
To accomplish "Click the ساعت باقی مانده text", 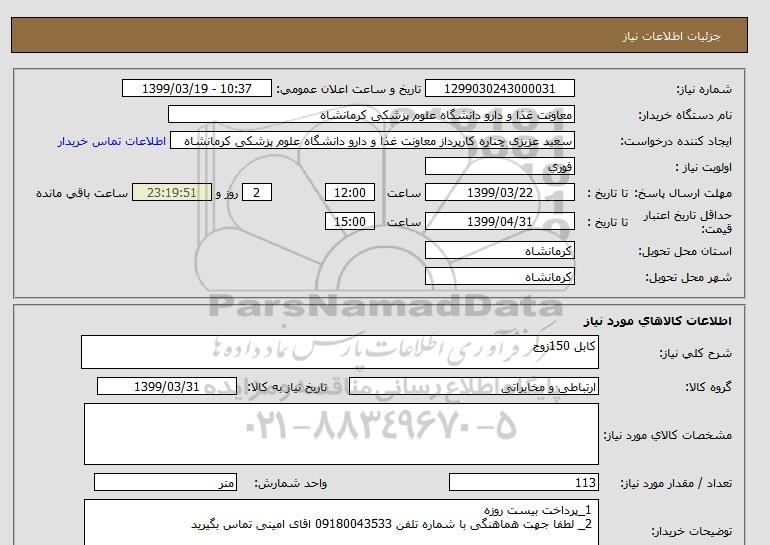I will pos(82,193).
